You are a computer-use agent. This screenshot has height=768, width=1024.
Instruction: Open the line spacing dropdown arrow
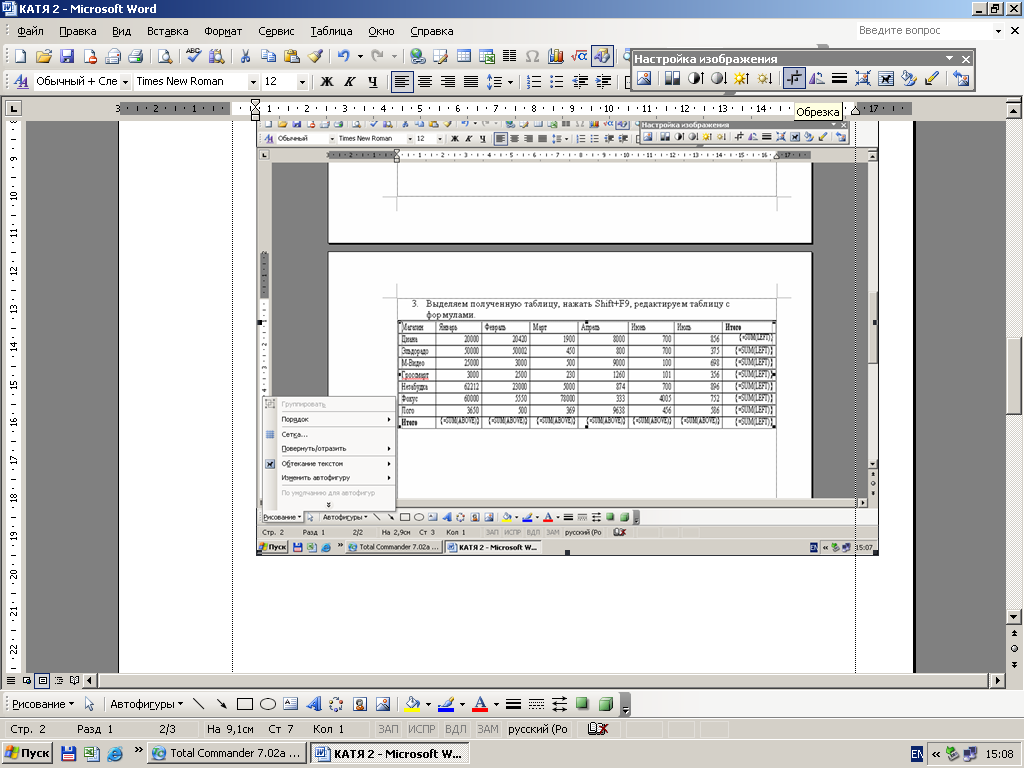510,82
